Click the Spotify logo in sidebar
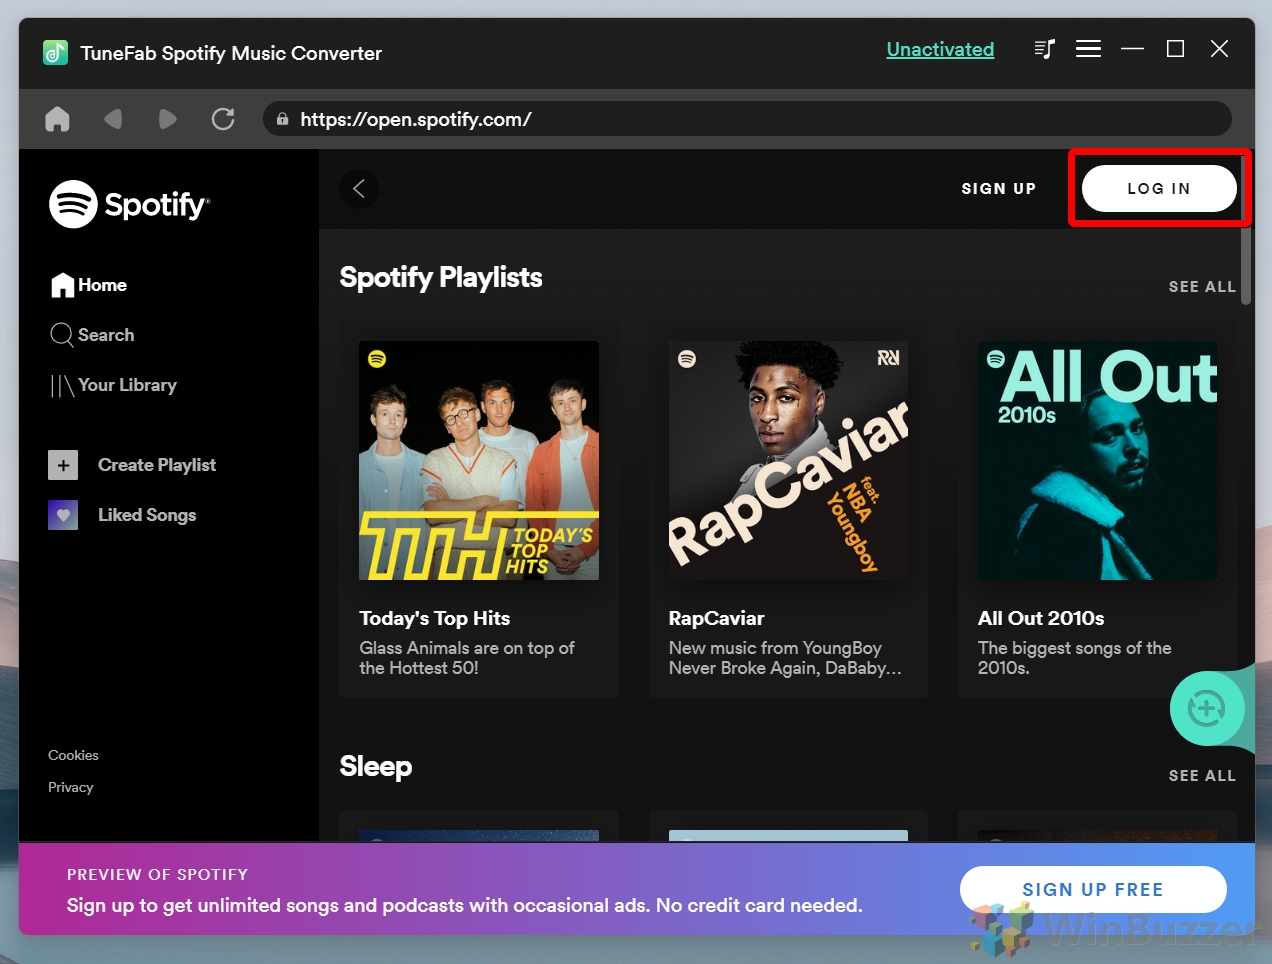Viewport: 1272px width, 964px height. tap(130, 204)
